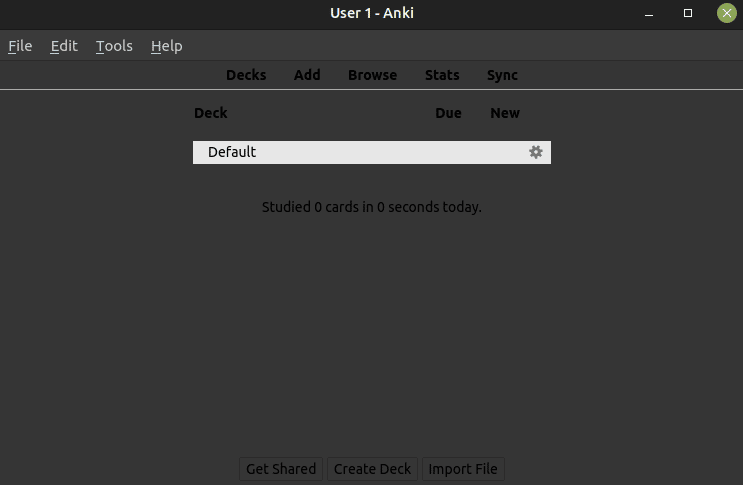The image size is (743, 485).
Task: Open the Edit menu
Action: pyautogui.click(x=64, y=46)
